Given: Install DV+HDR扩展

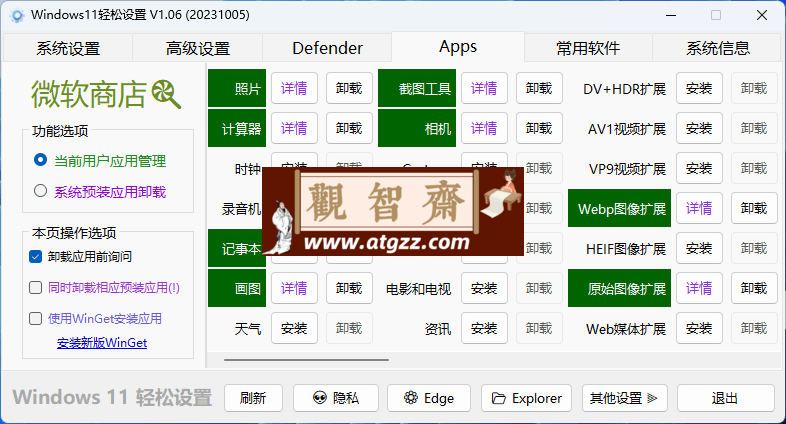Looking at the screenshot, I should click(x=699, y=88).
